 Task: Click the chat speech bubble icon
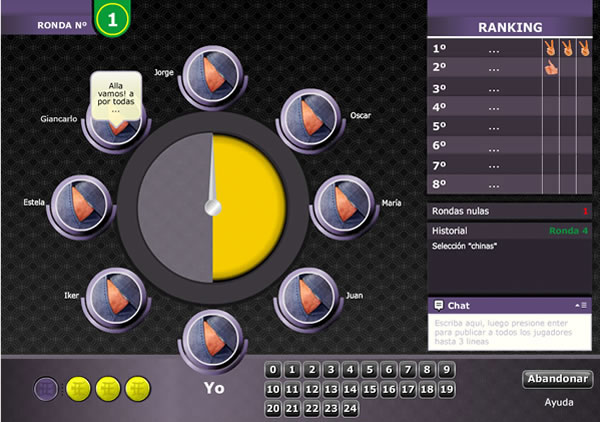pyautogui.click(x=438, y=305)
